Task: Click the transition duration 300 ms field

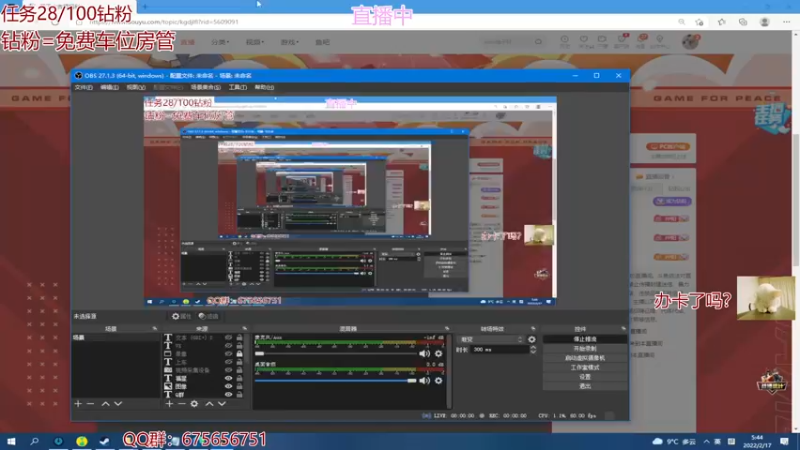Action: pyautogui.click(x=500, y=349)
